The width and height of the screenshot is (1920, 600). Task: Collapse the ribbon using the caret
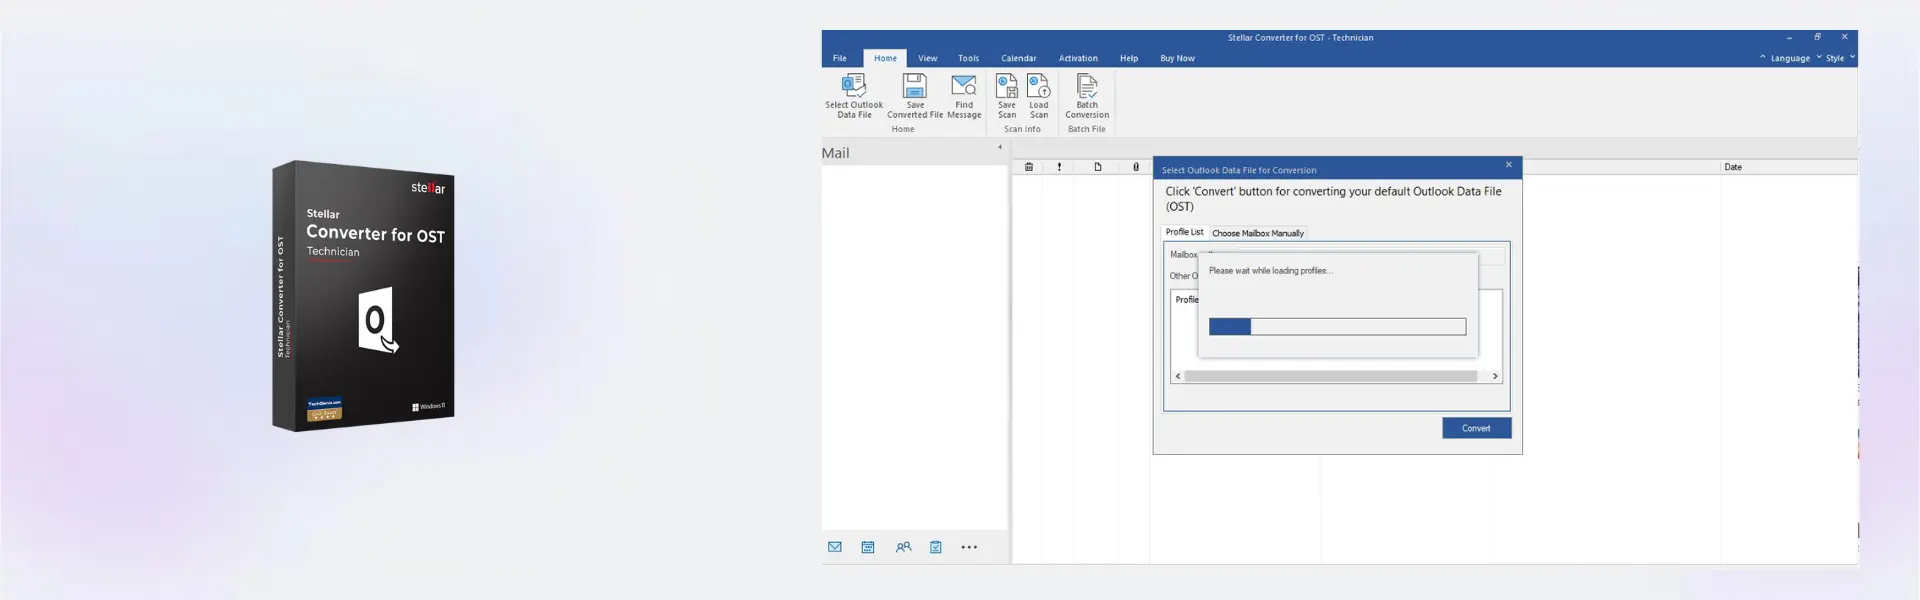pyautogui.click(x=1763, y=58)
